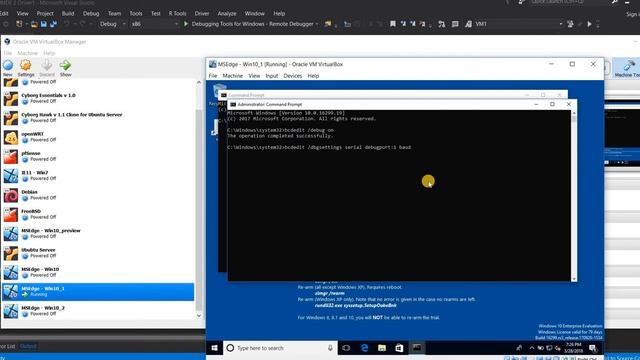This screenshot has width=640, height=360.
Task: Open the Window menu in Visual Studio
Action: tap(255, 13)
